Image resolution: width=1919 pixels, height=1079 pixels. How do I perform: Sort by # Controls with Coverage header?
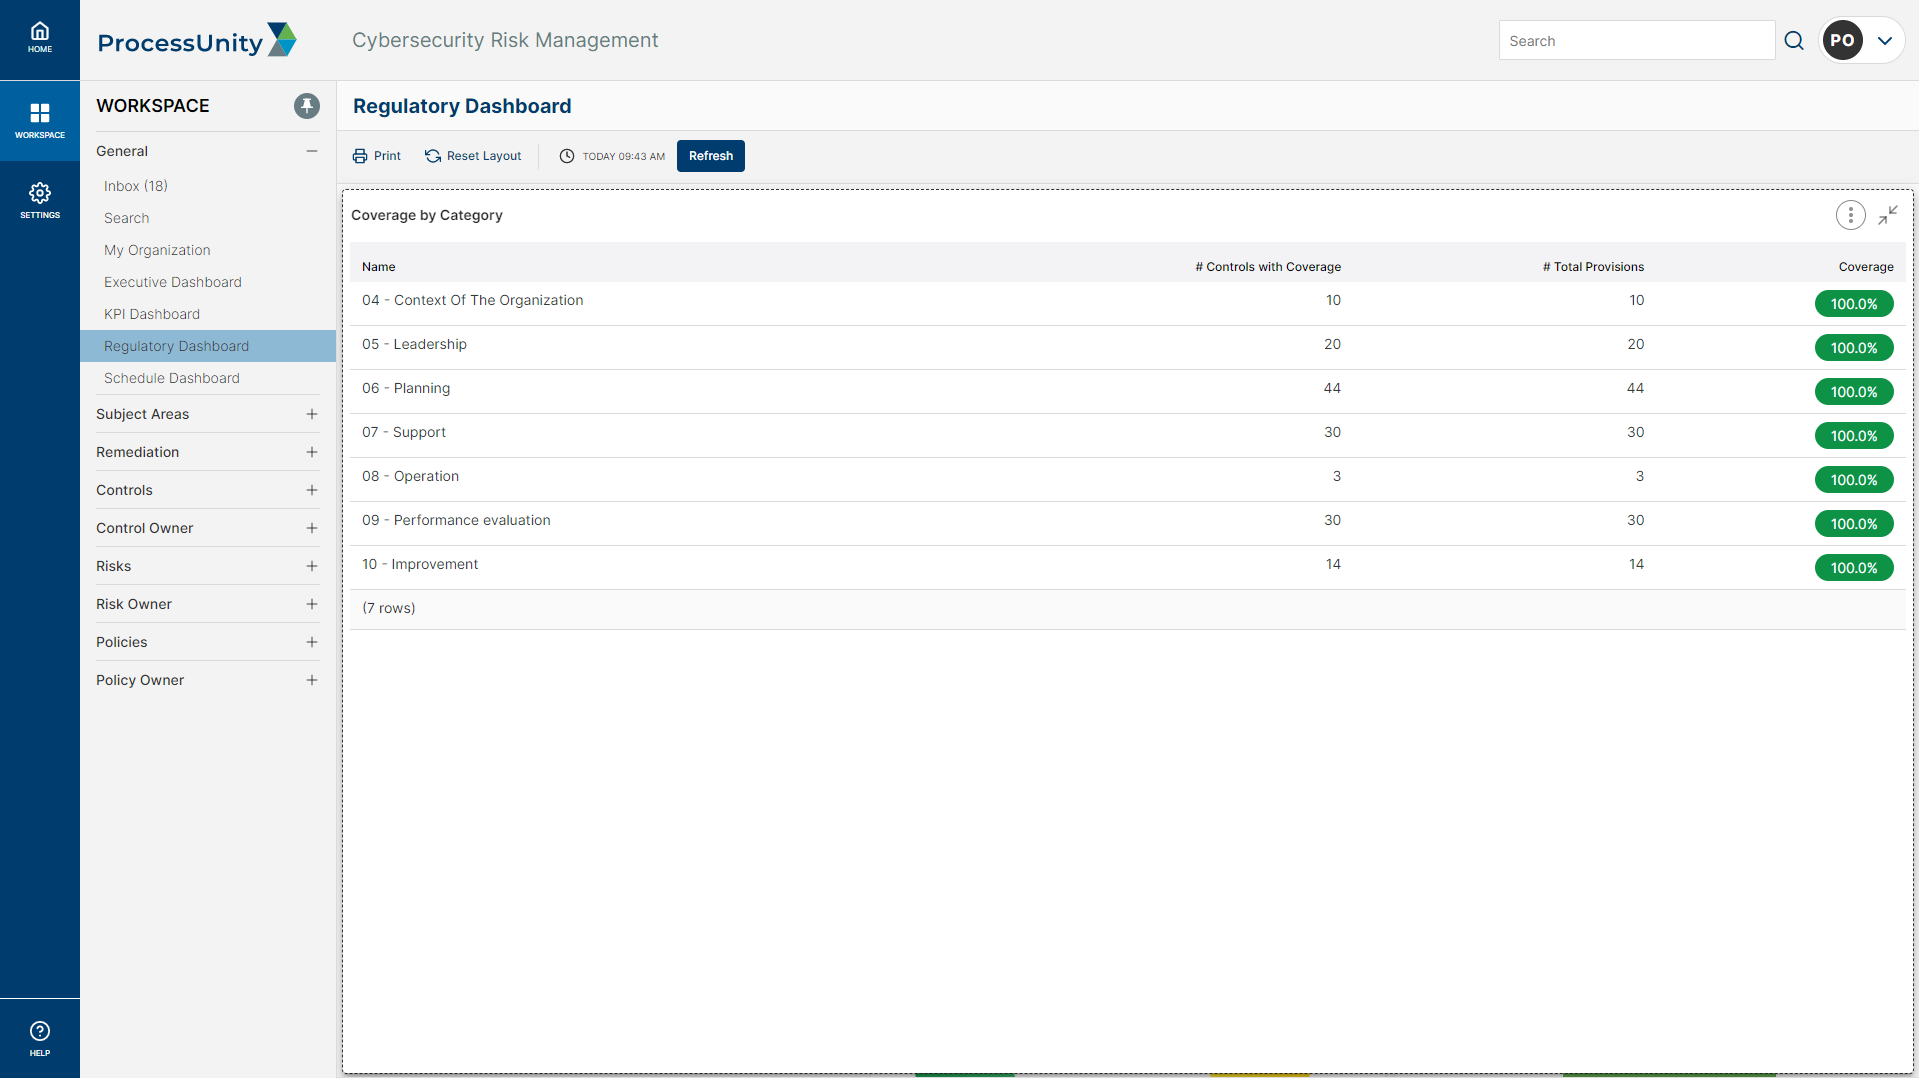click(1268, 267)
